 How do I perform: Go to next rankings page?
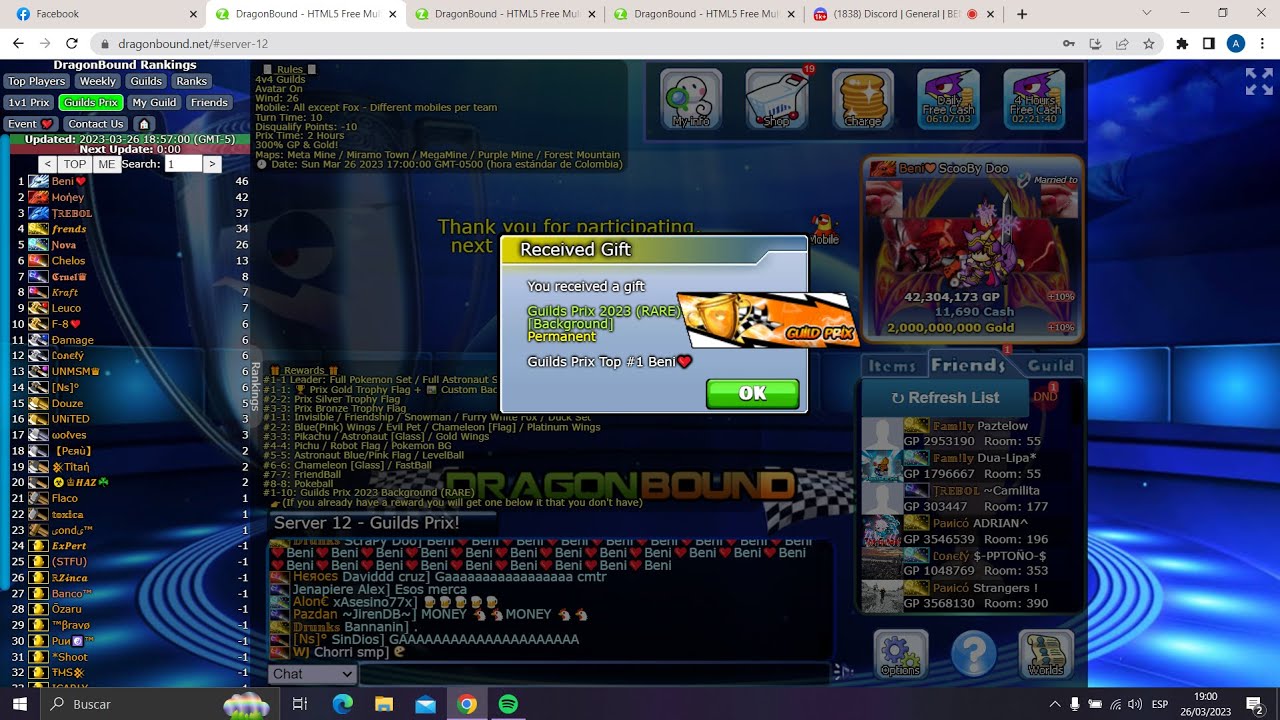pos(211,164)
